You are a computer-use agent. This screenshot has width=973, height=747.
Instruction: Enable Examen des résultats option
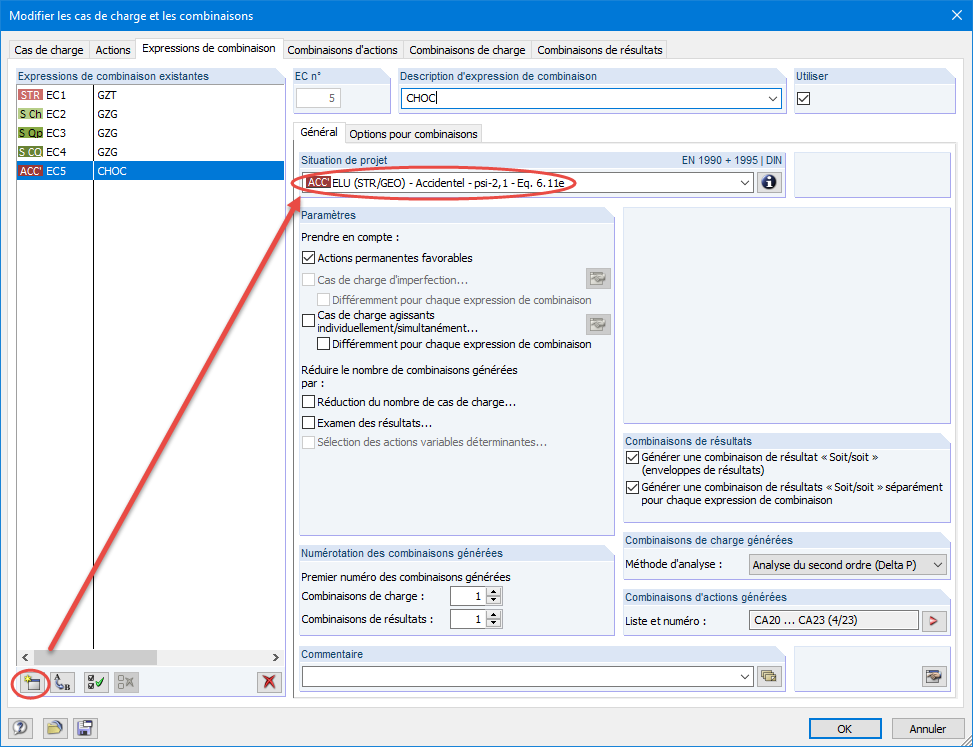308,423
